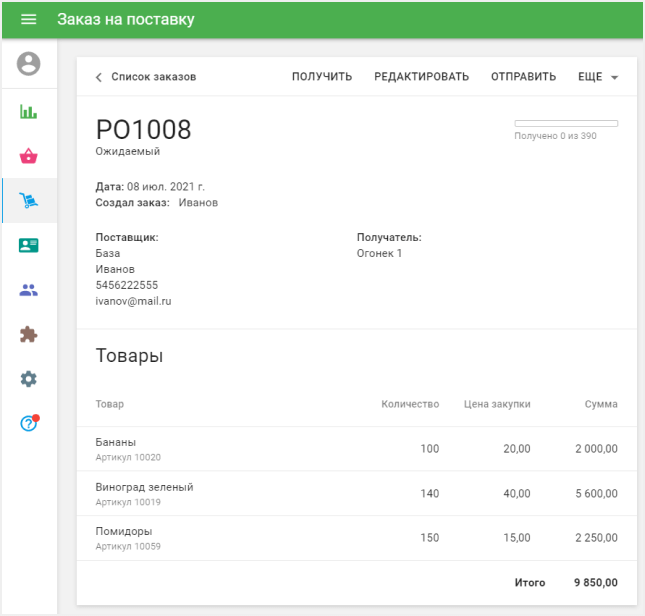Select the Бананы product row
This screenshot has height=616, width=645.
[x=356, y=449]
